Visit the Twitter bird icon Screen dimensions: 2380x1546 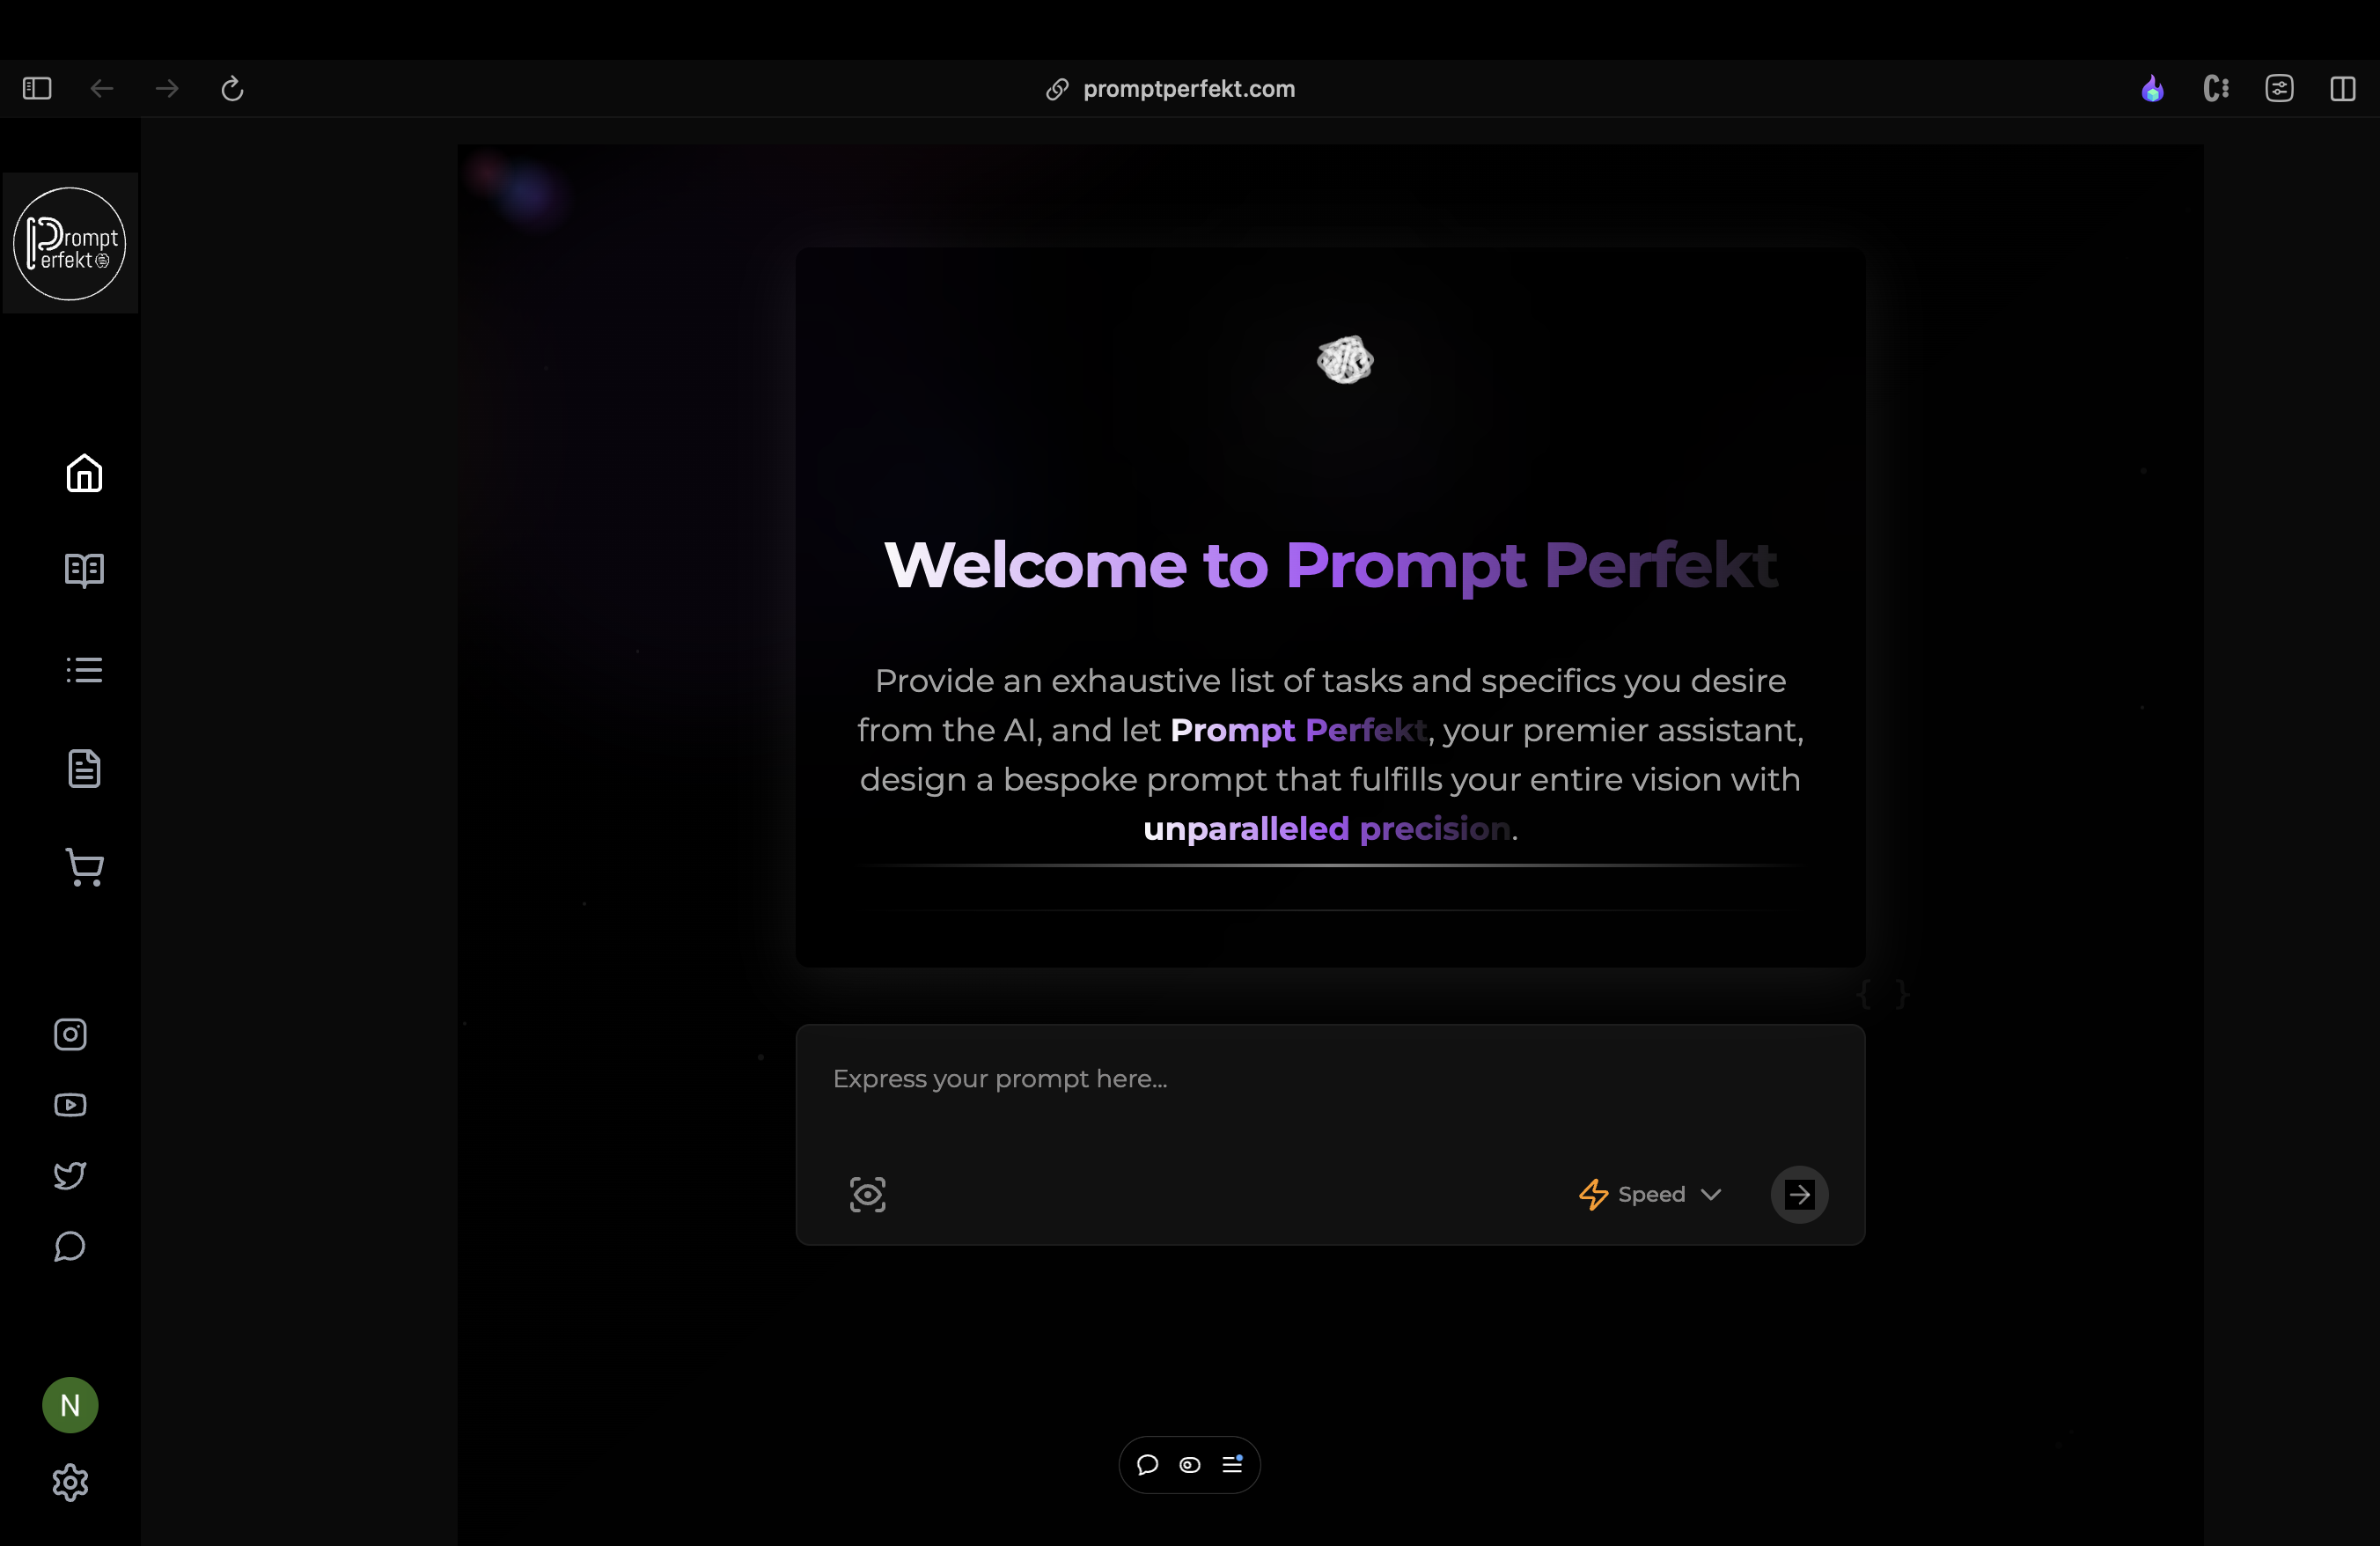pyautogui.click(x=70, y=1175)
